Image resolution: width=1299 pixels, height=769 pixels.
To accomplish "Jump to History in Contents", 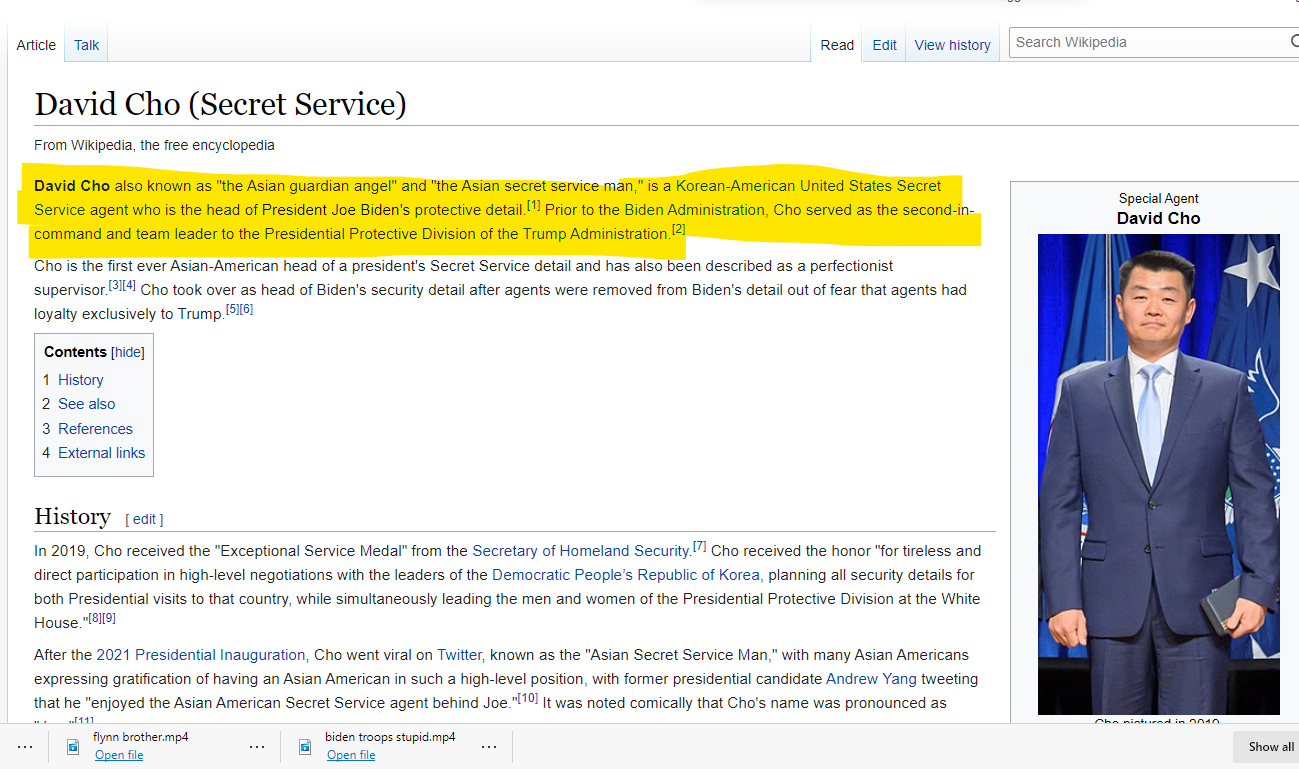I will (x=80, y=380).
